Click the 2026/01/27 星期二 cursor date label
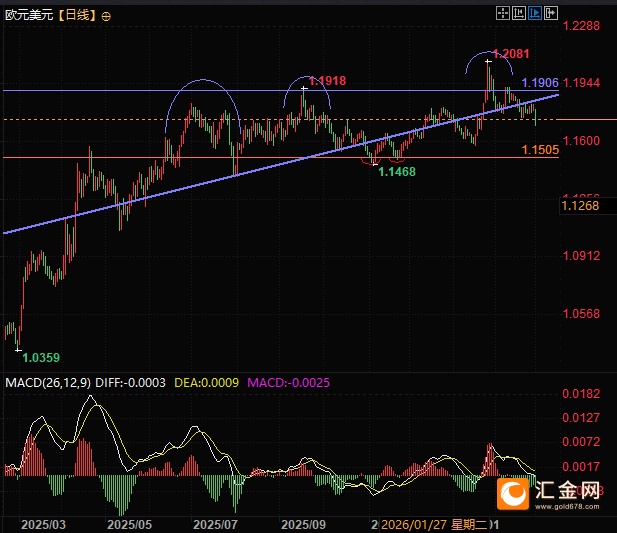 pos(434,525)
